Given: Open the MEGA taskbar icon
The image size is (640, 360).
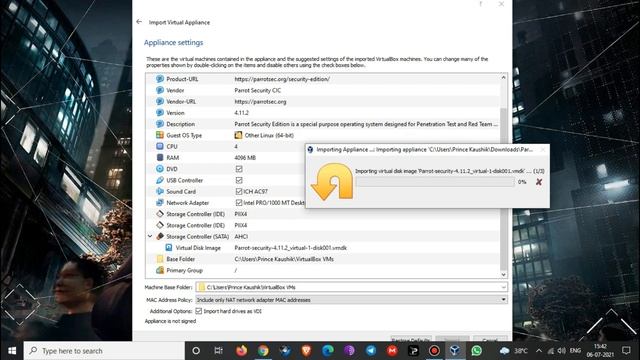Looking at the screenshot, I should pos(392,351).
